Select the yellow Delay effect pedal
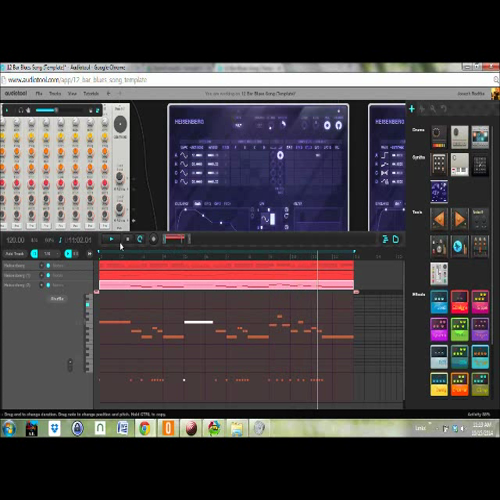Image resolution: width=500 pixels, height=500 pixels. pos(439,384)
